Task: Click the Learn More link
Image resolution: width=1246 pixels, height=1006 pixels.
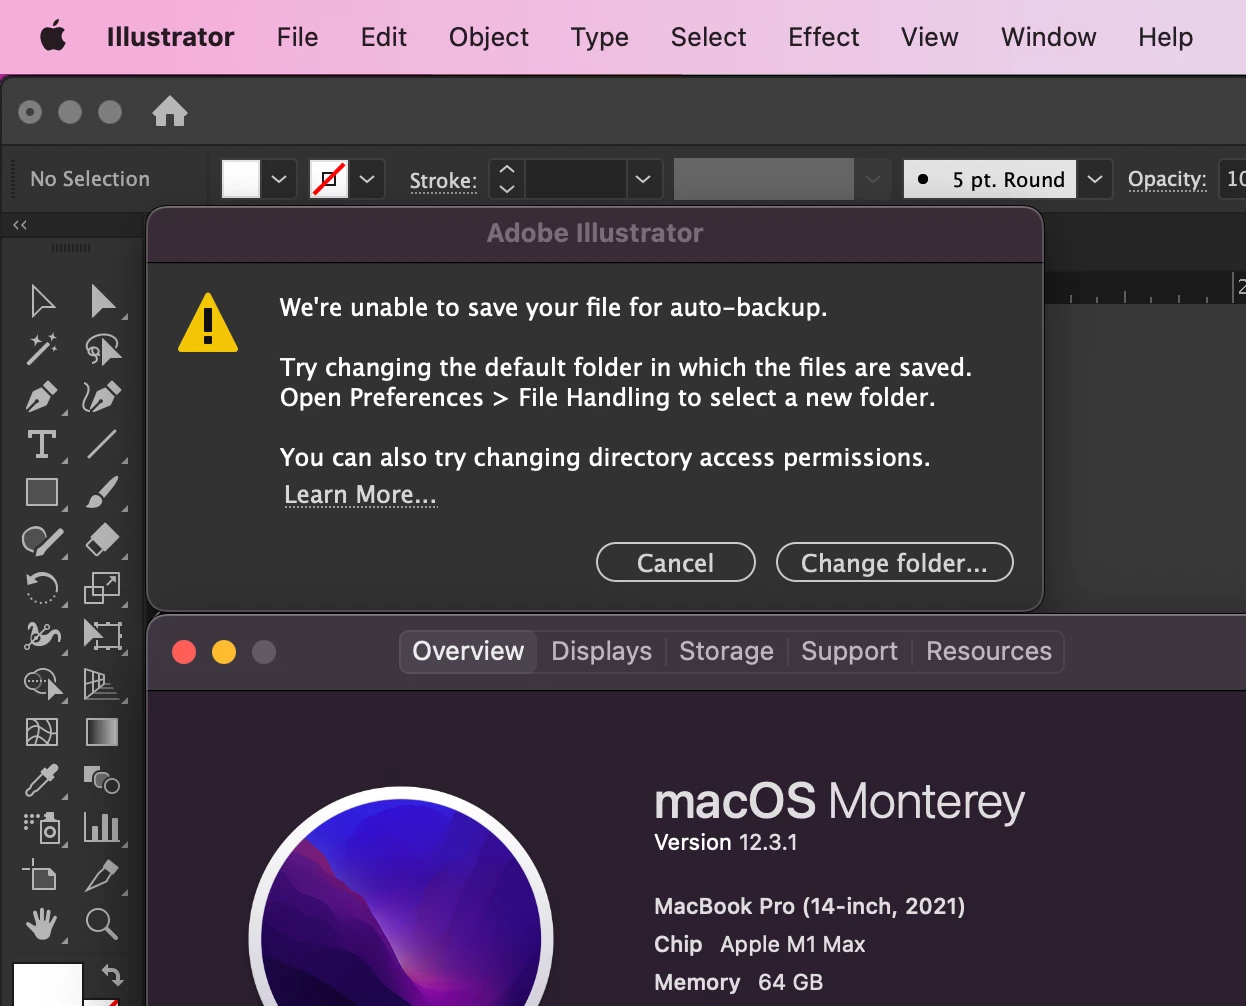Action: (x=360, y=495)
